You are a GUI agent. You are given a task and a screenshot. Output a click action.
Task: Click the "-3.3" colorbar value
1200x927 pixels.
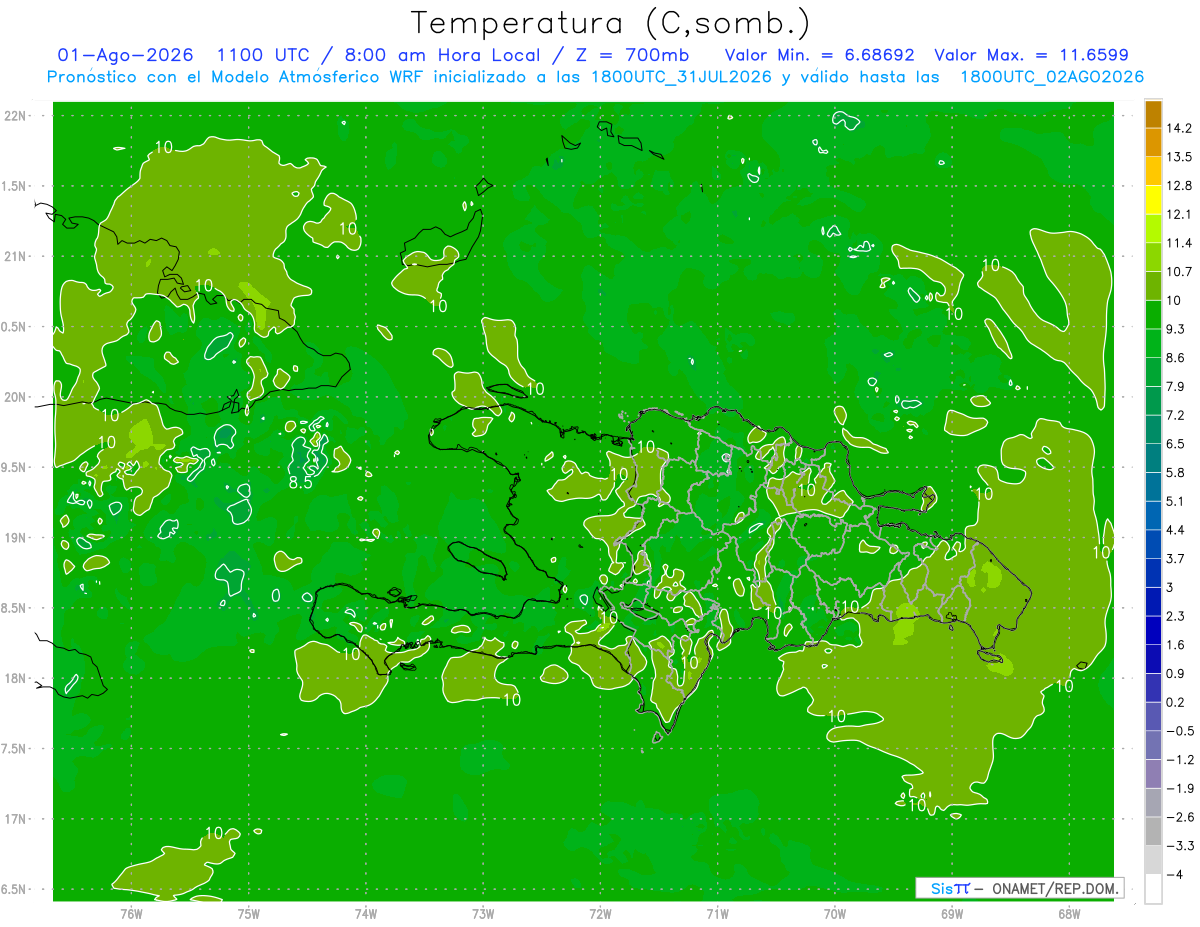[1180, 846]
